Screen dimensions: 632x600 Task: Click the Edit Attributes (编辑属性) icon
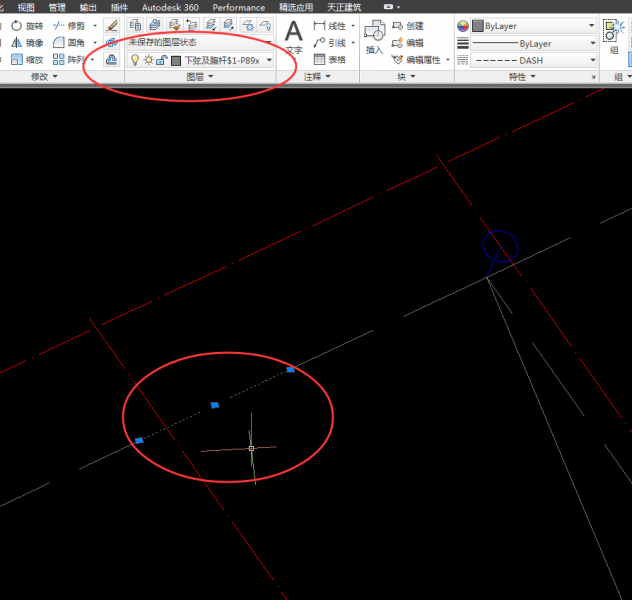click(x=397, y=60)
